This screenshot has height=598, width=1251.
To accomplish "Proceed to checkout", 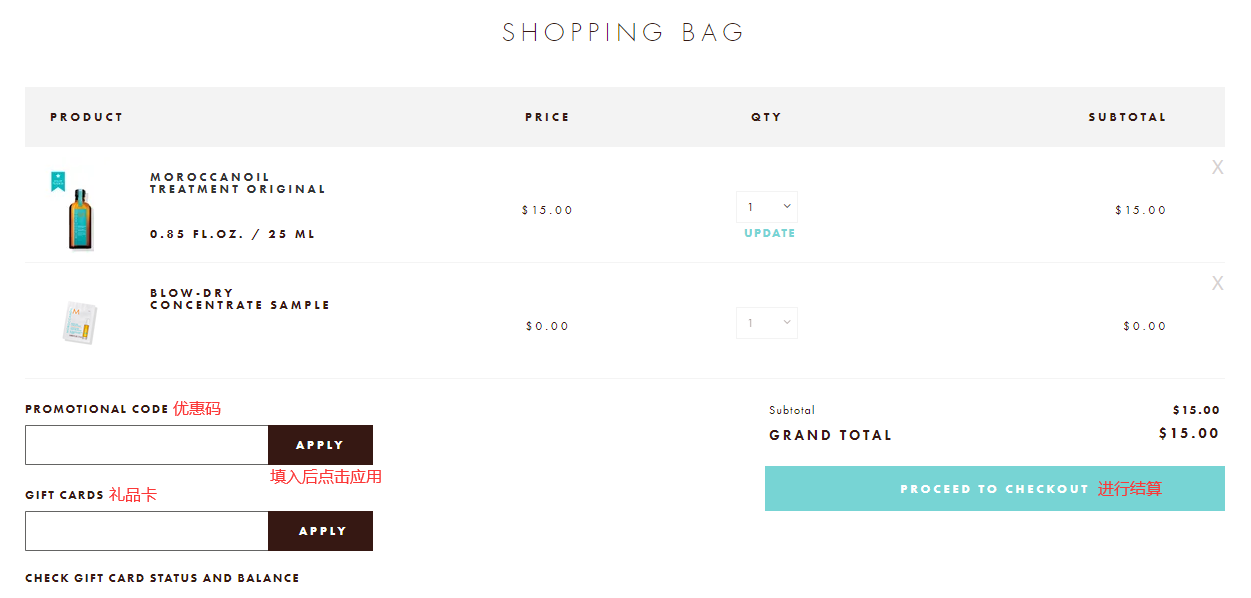I will point(994,489).
